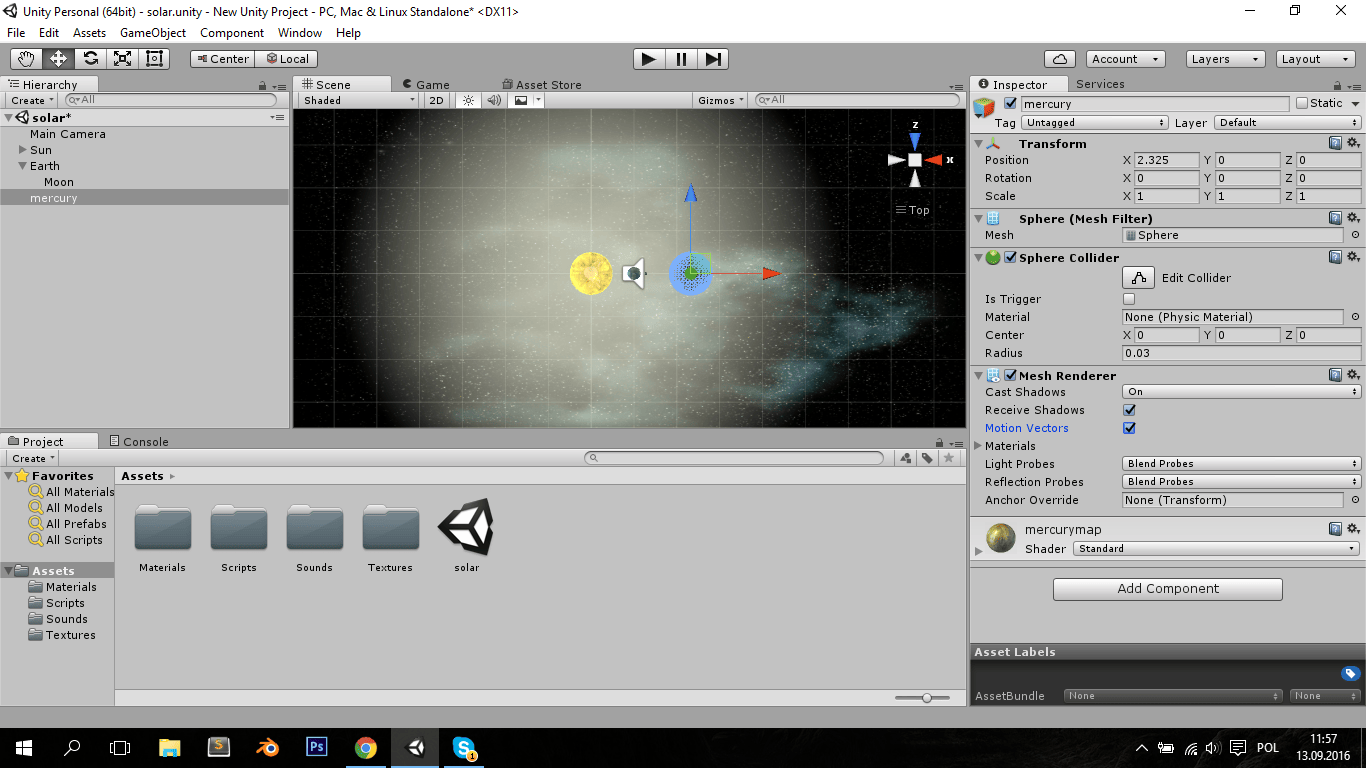The width and height of the screenshot is (1366, 768).
Task: Toggle Sphere Collider enabled checkbox
Action: pos(1010,258)
